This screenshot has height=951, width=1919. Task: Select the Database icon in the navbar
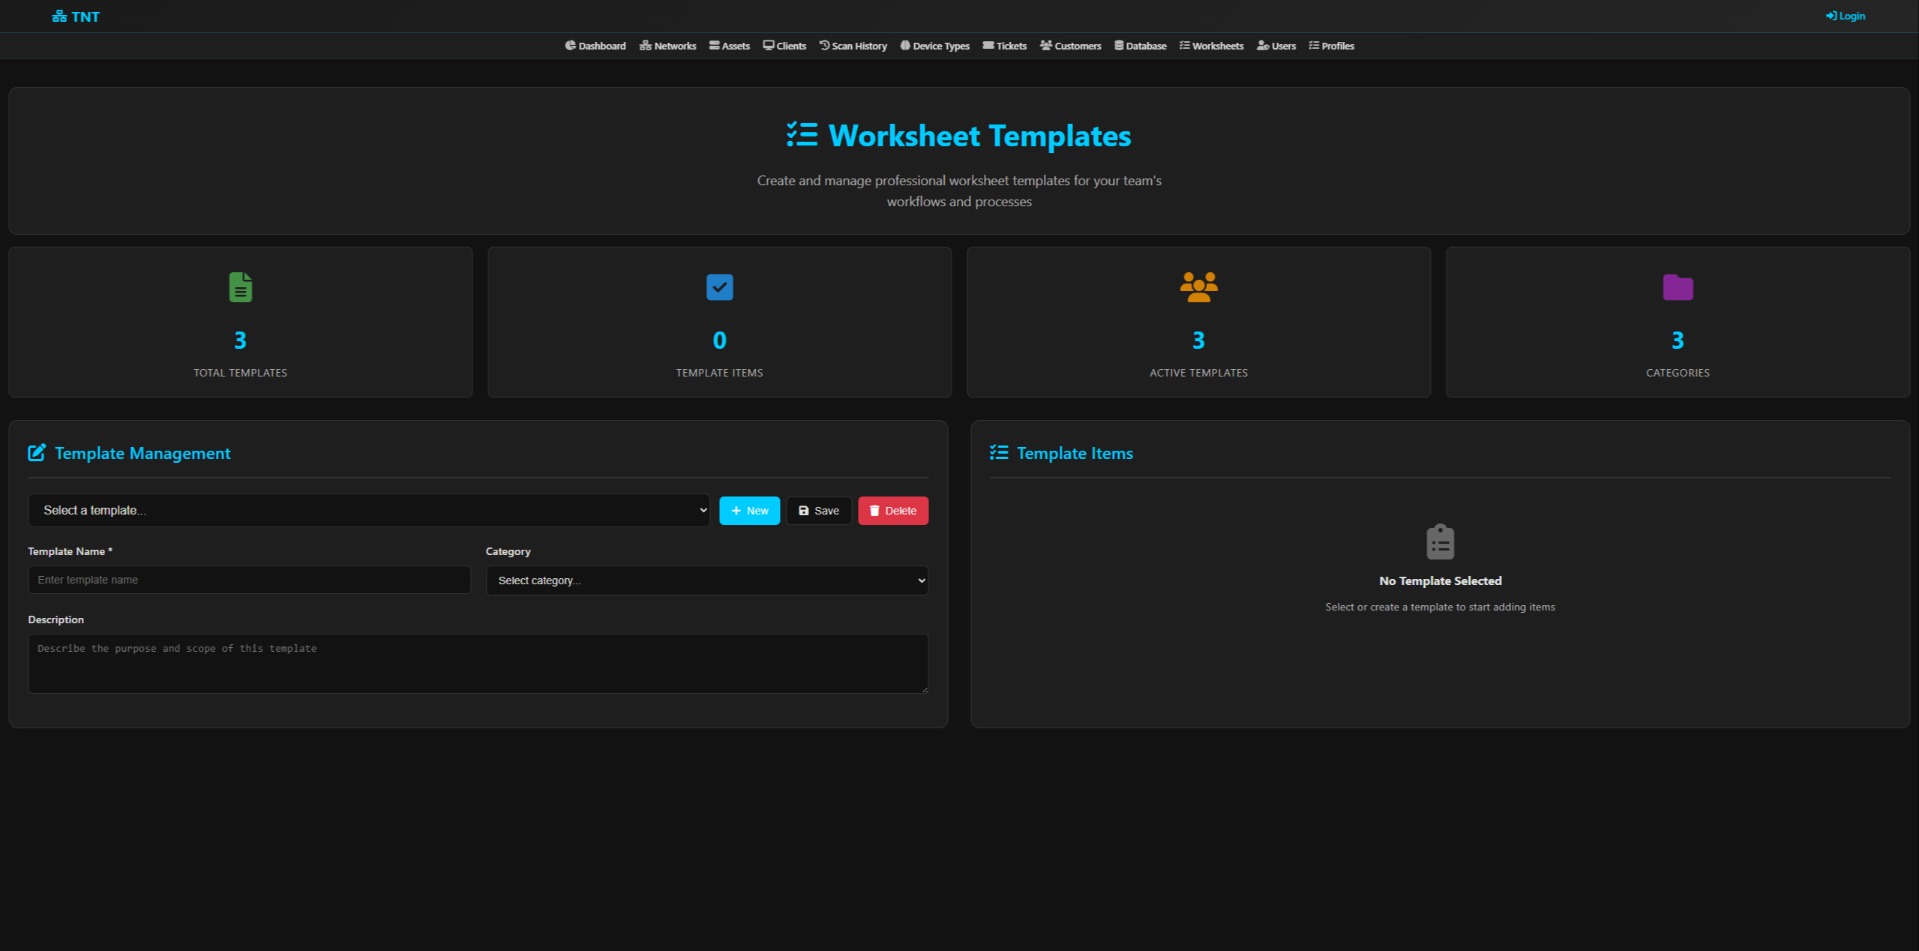[1117, 46]
